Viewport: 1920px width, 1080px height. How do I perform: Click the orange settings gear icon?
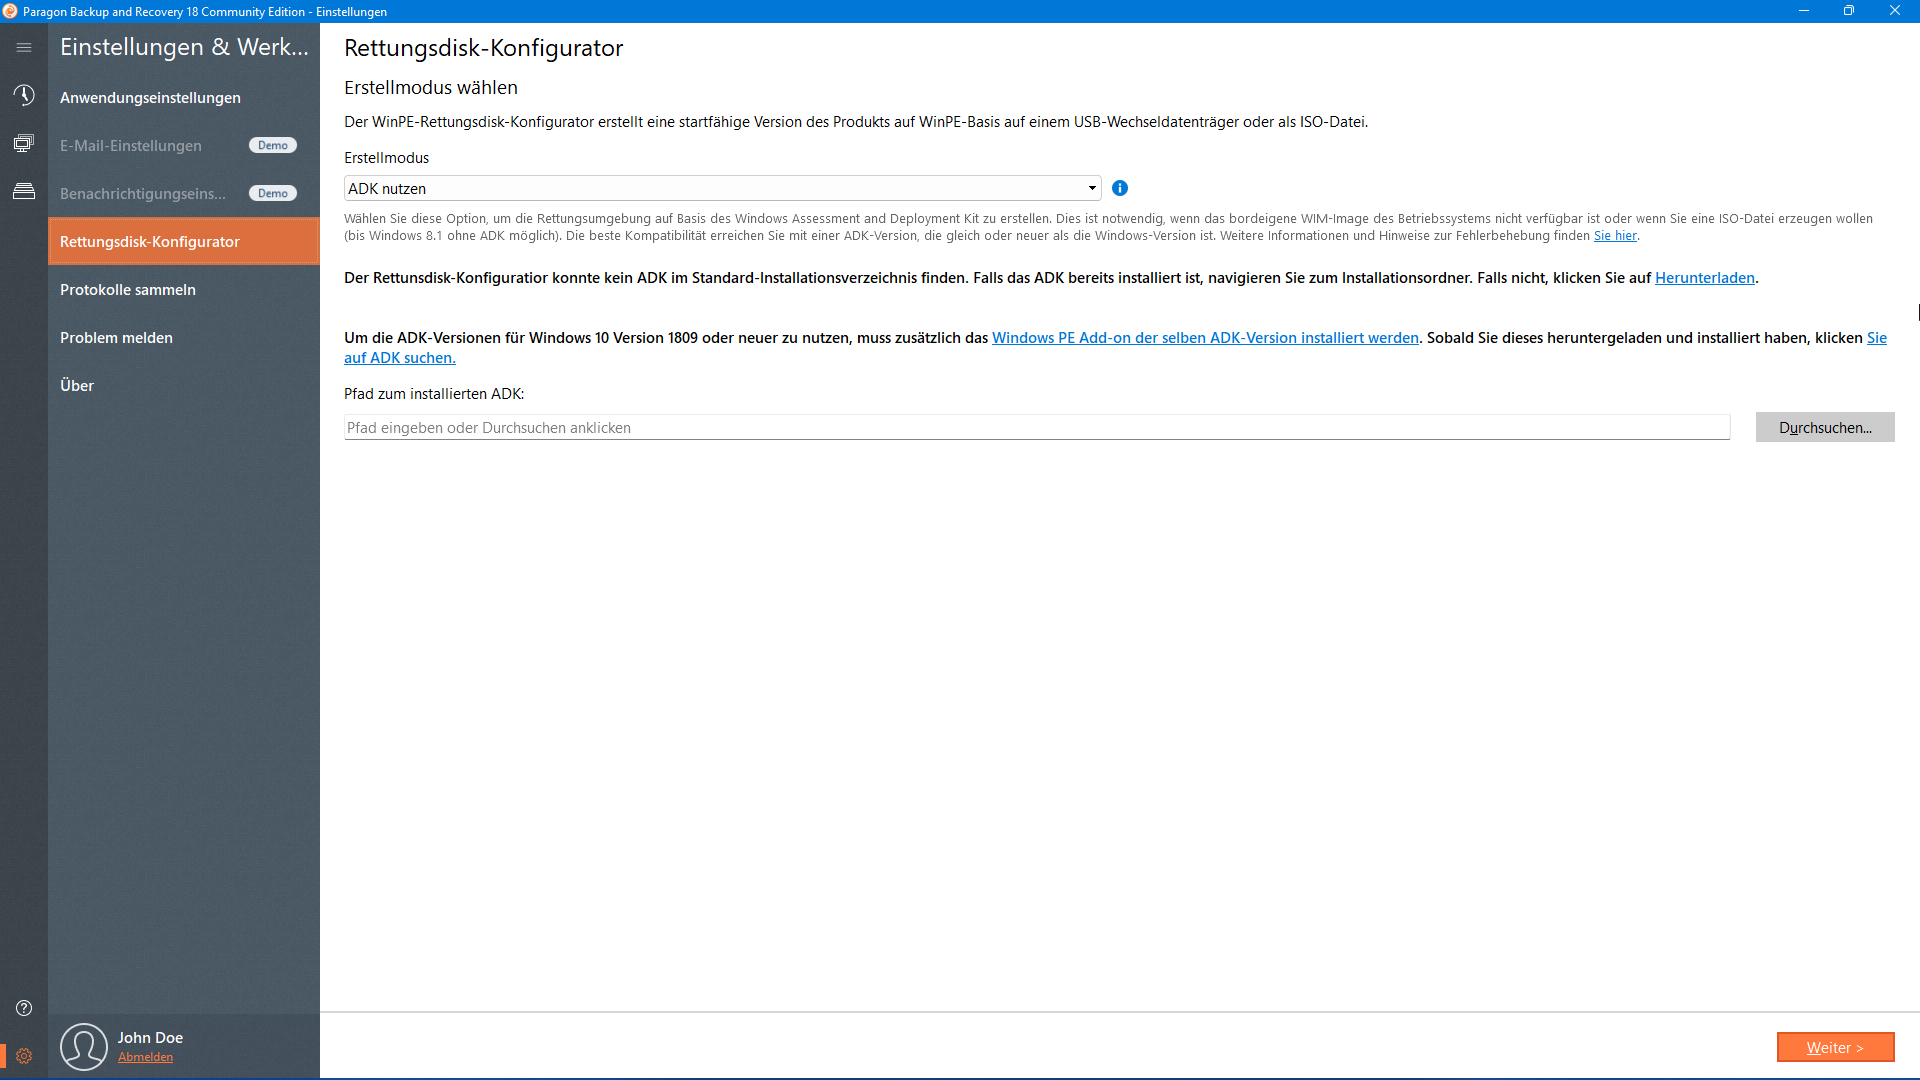(x=24, y=1056)
